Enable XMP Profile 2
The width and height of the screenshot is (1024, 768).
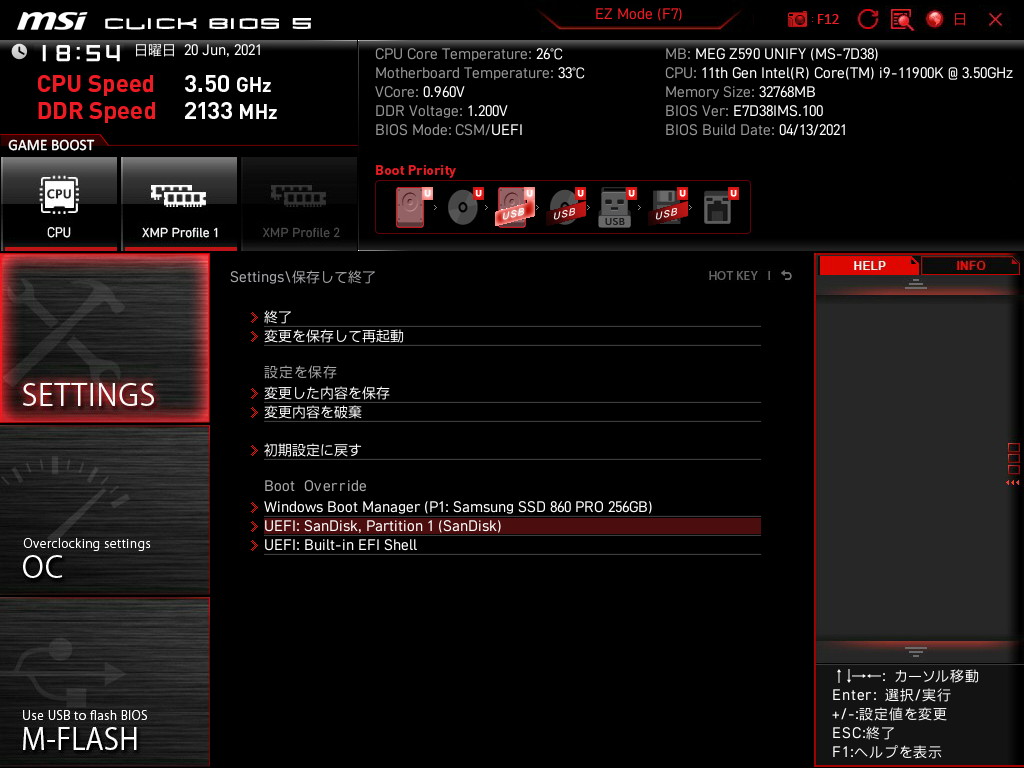[300, 203]
